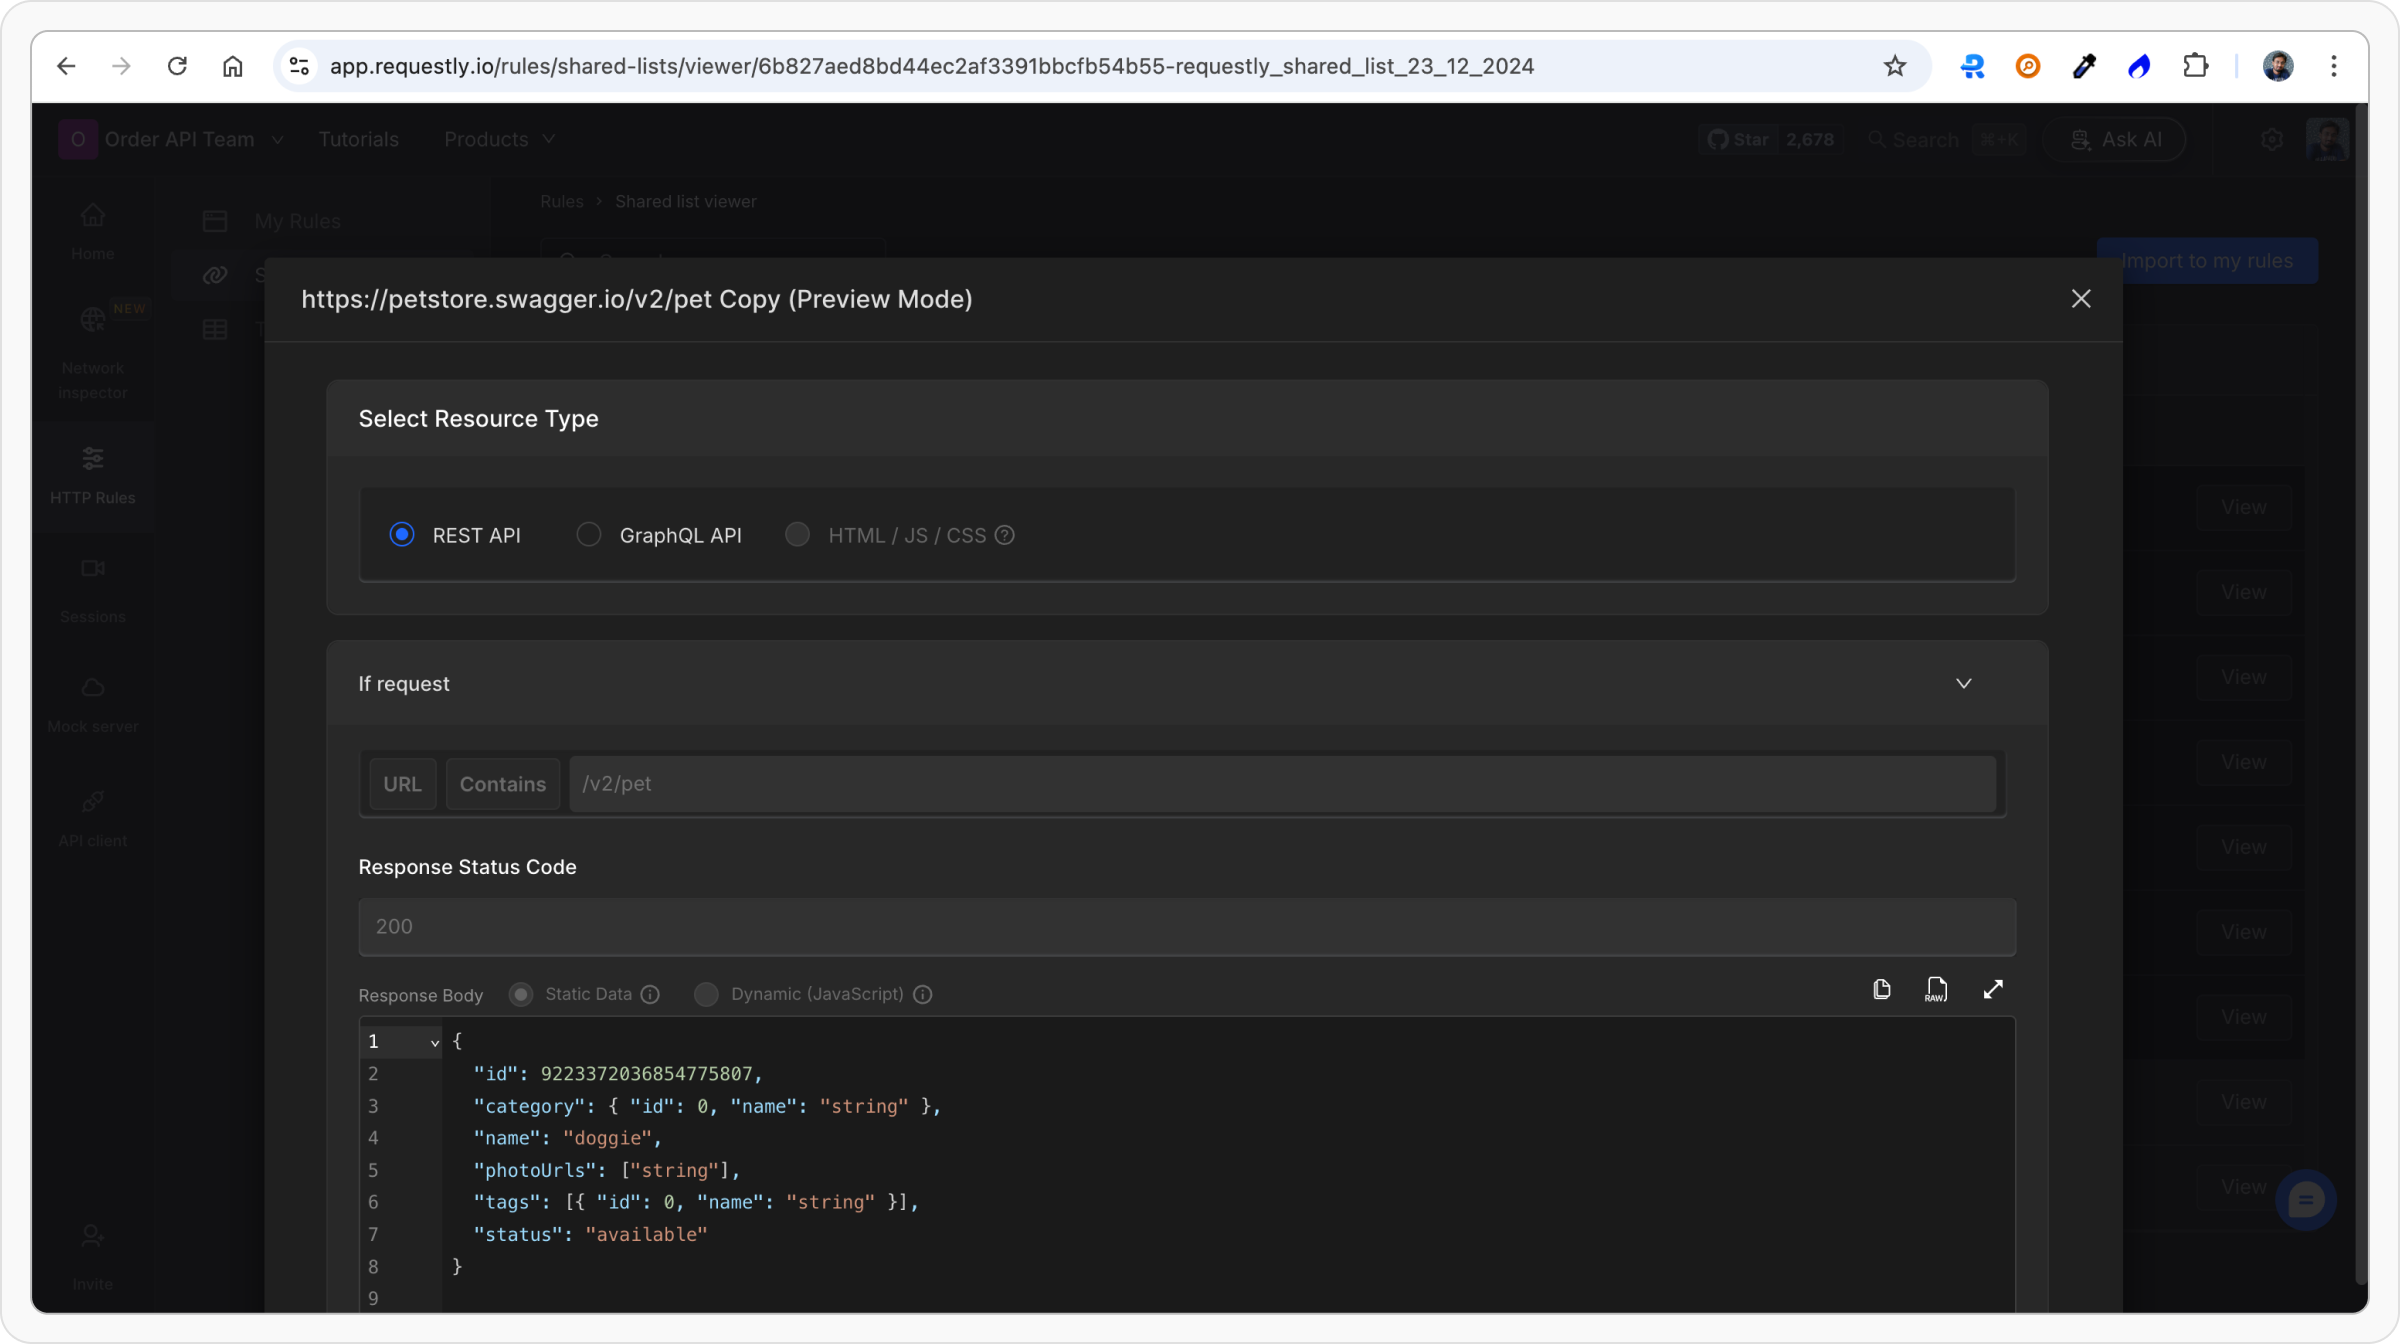Click the Response Status Code field
The width and height of the screenshot is (2400, 1344).
click(1186, 926)
